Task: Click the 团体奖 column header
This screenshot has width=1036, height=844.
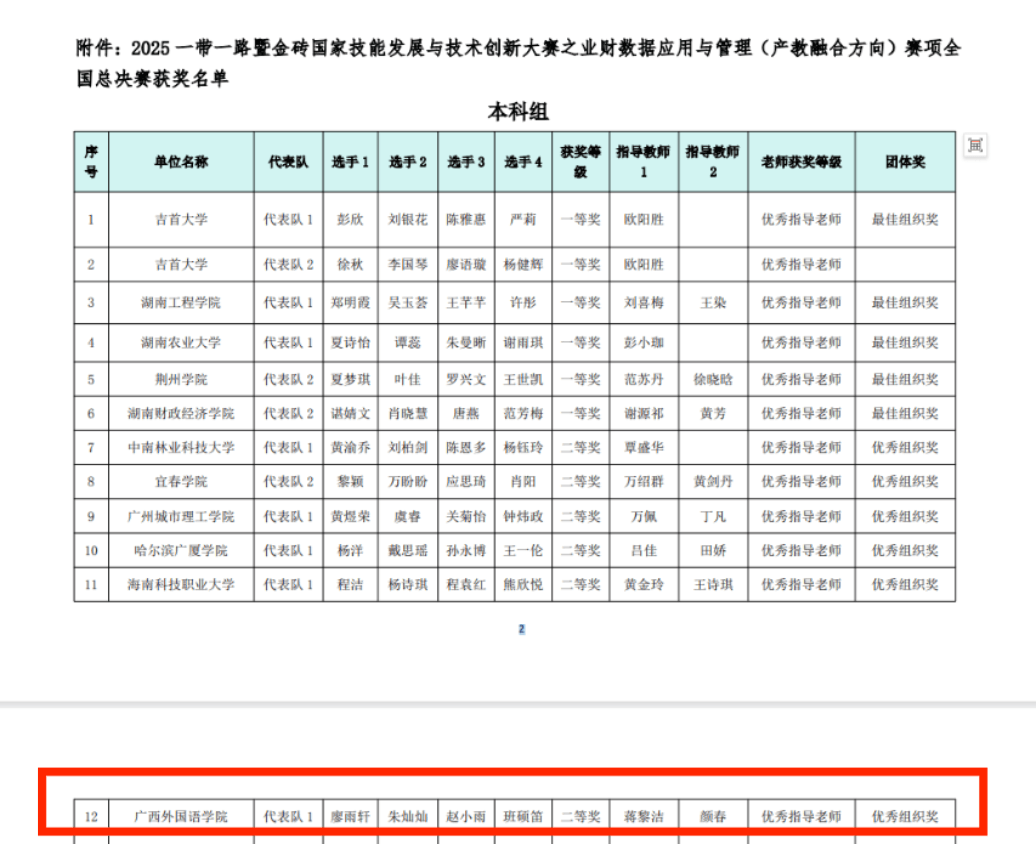Action: point(904,162)
